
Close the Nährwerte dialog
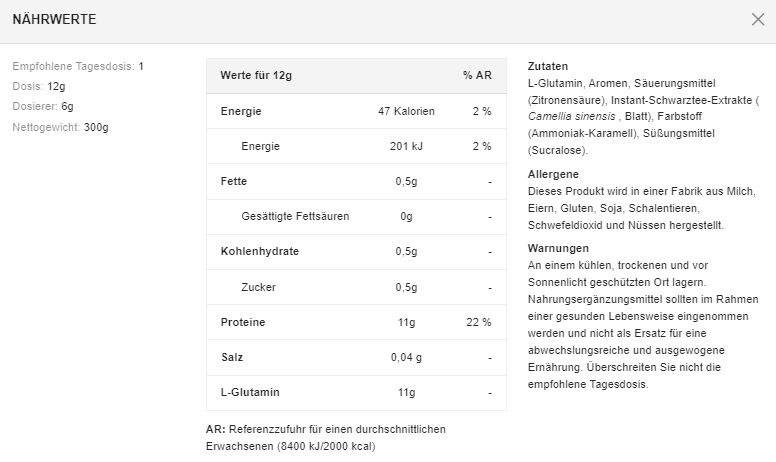click(757, 20)
